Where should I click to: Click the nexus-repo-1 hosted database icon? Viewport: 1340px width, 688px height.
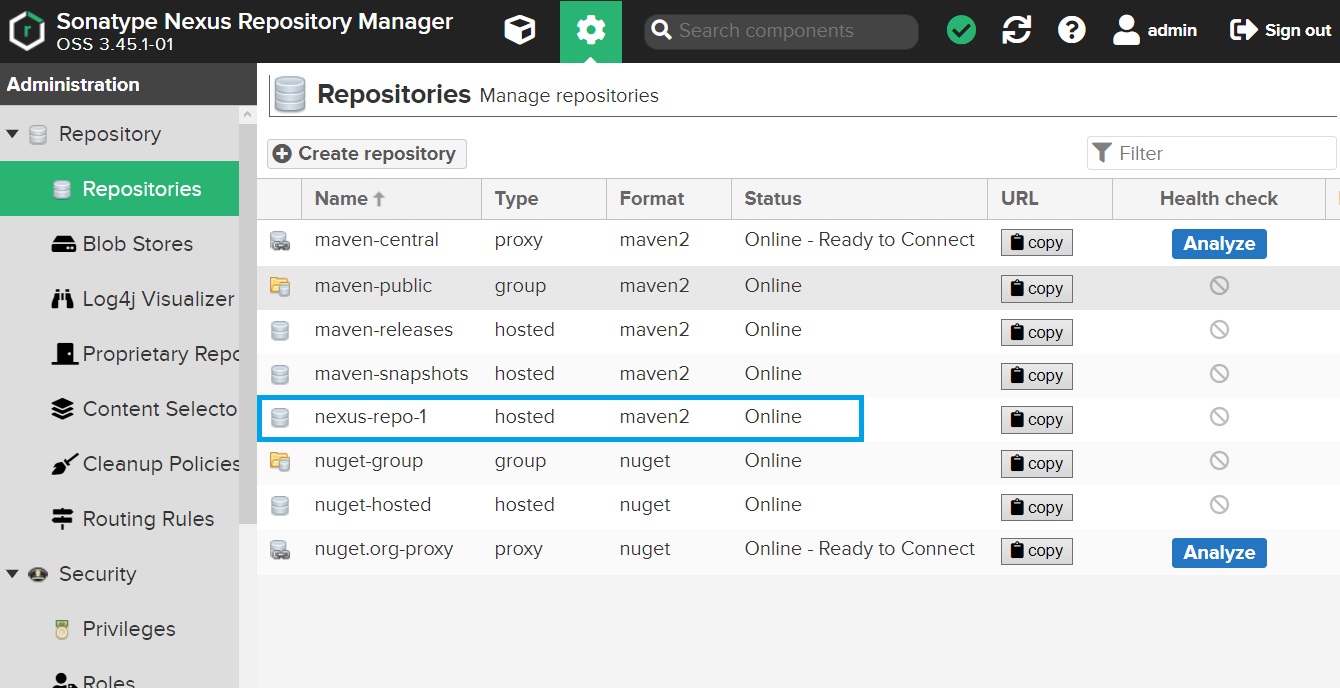(x=280, y=418)
